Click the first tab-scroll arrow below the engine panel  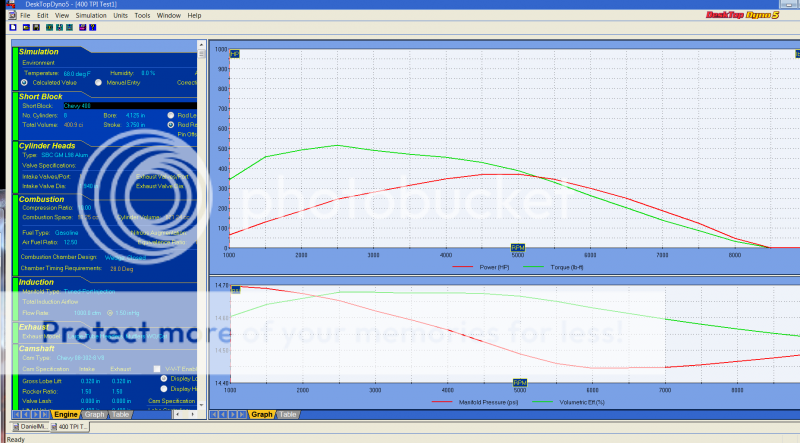click(x=17, y=414)
